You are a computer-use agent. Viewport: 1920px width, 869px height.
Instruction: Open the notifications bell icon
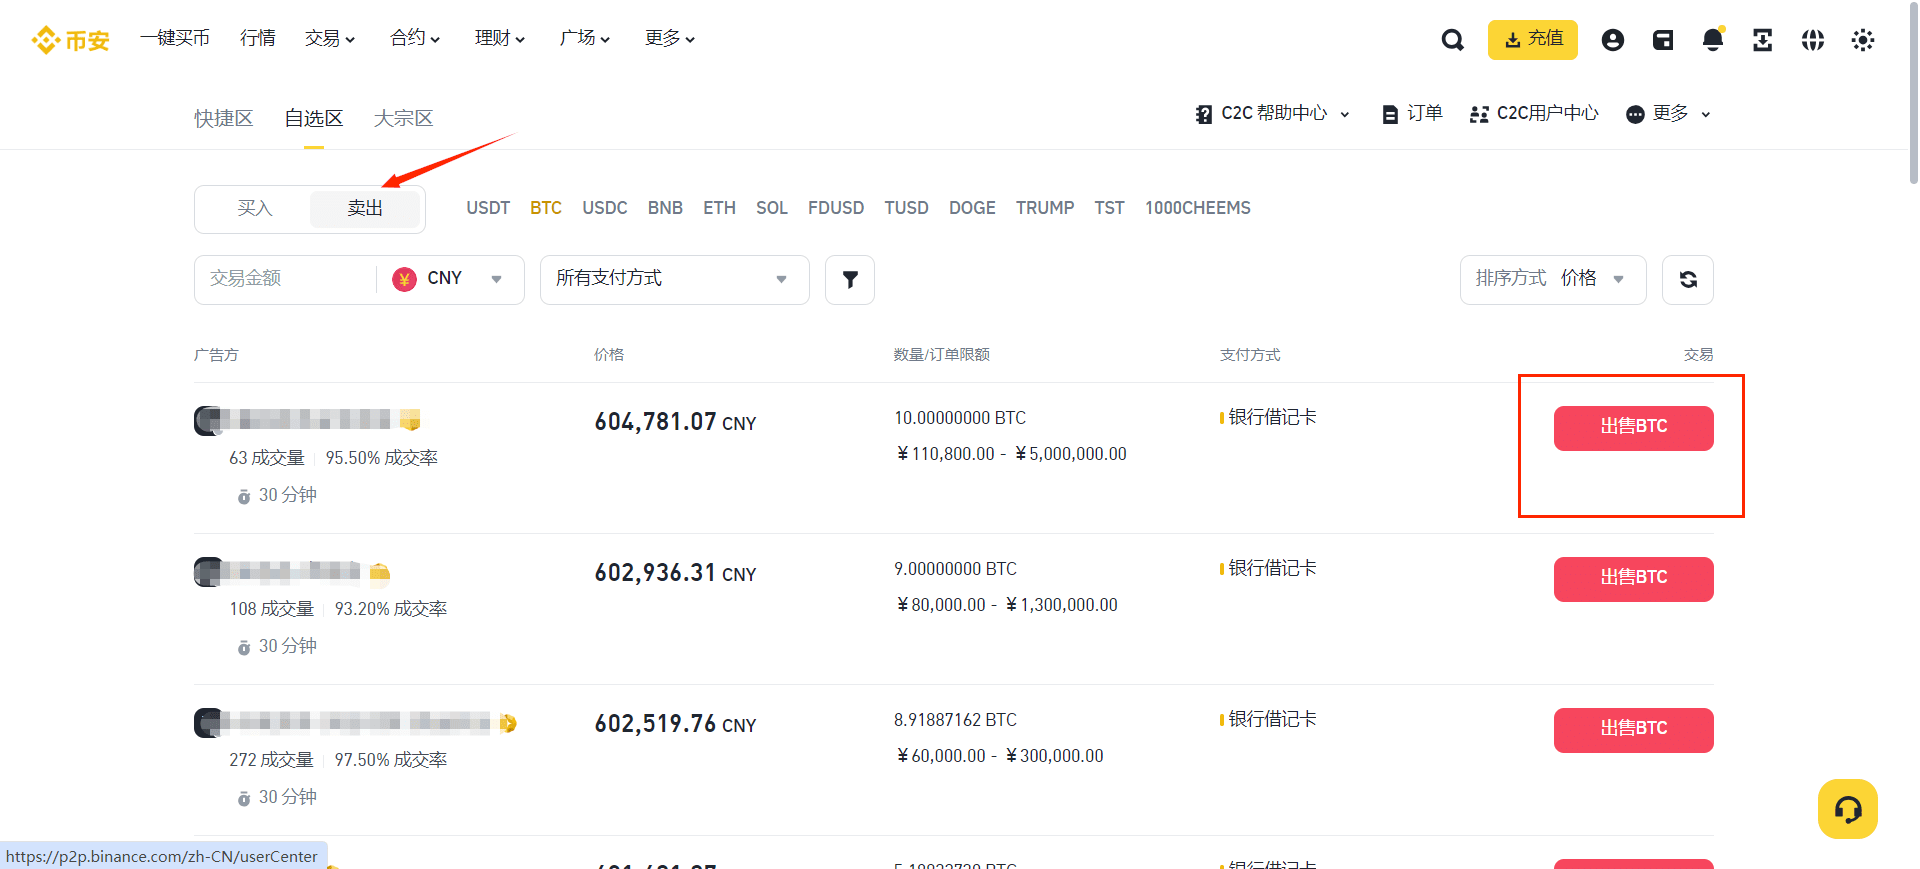pyautogui.click(x=1713, y=40)
